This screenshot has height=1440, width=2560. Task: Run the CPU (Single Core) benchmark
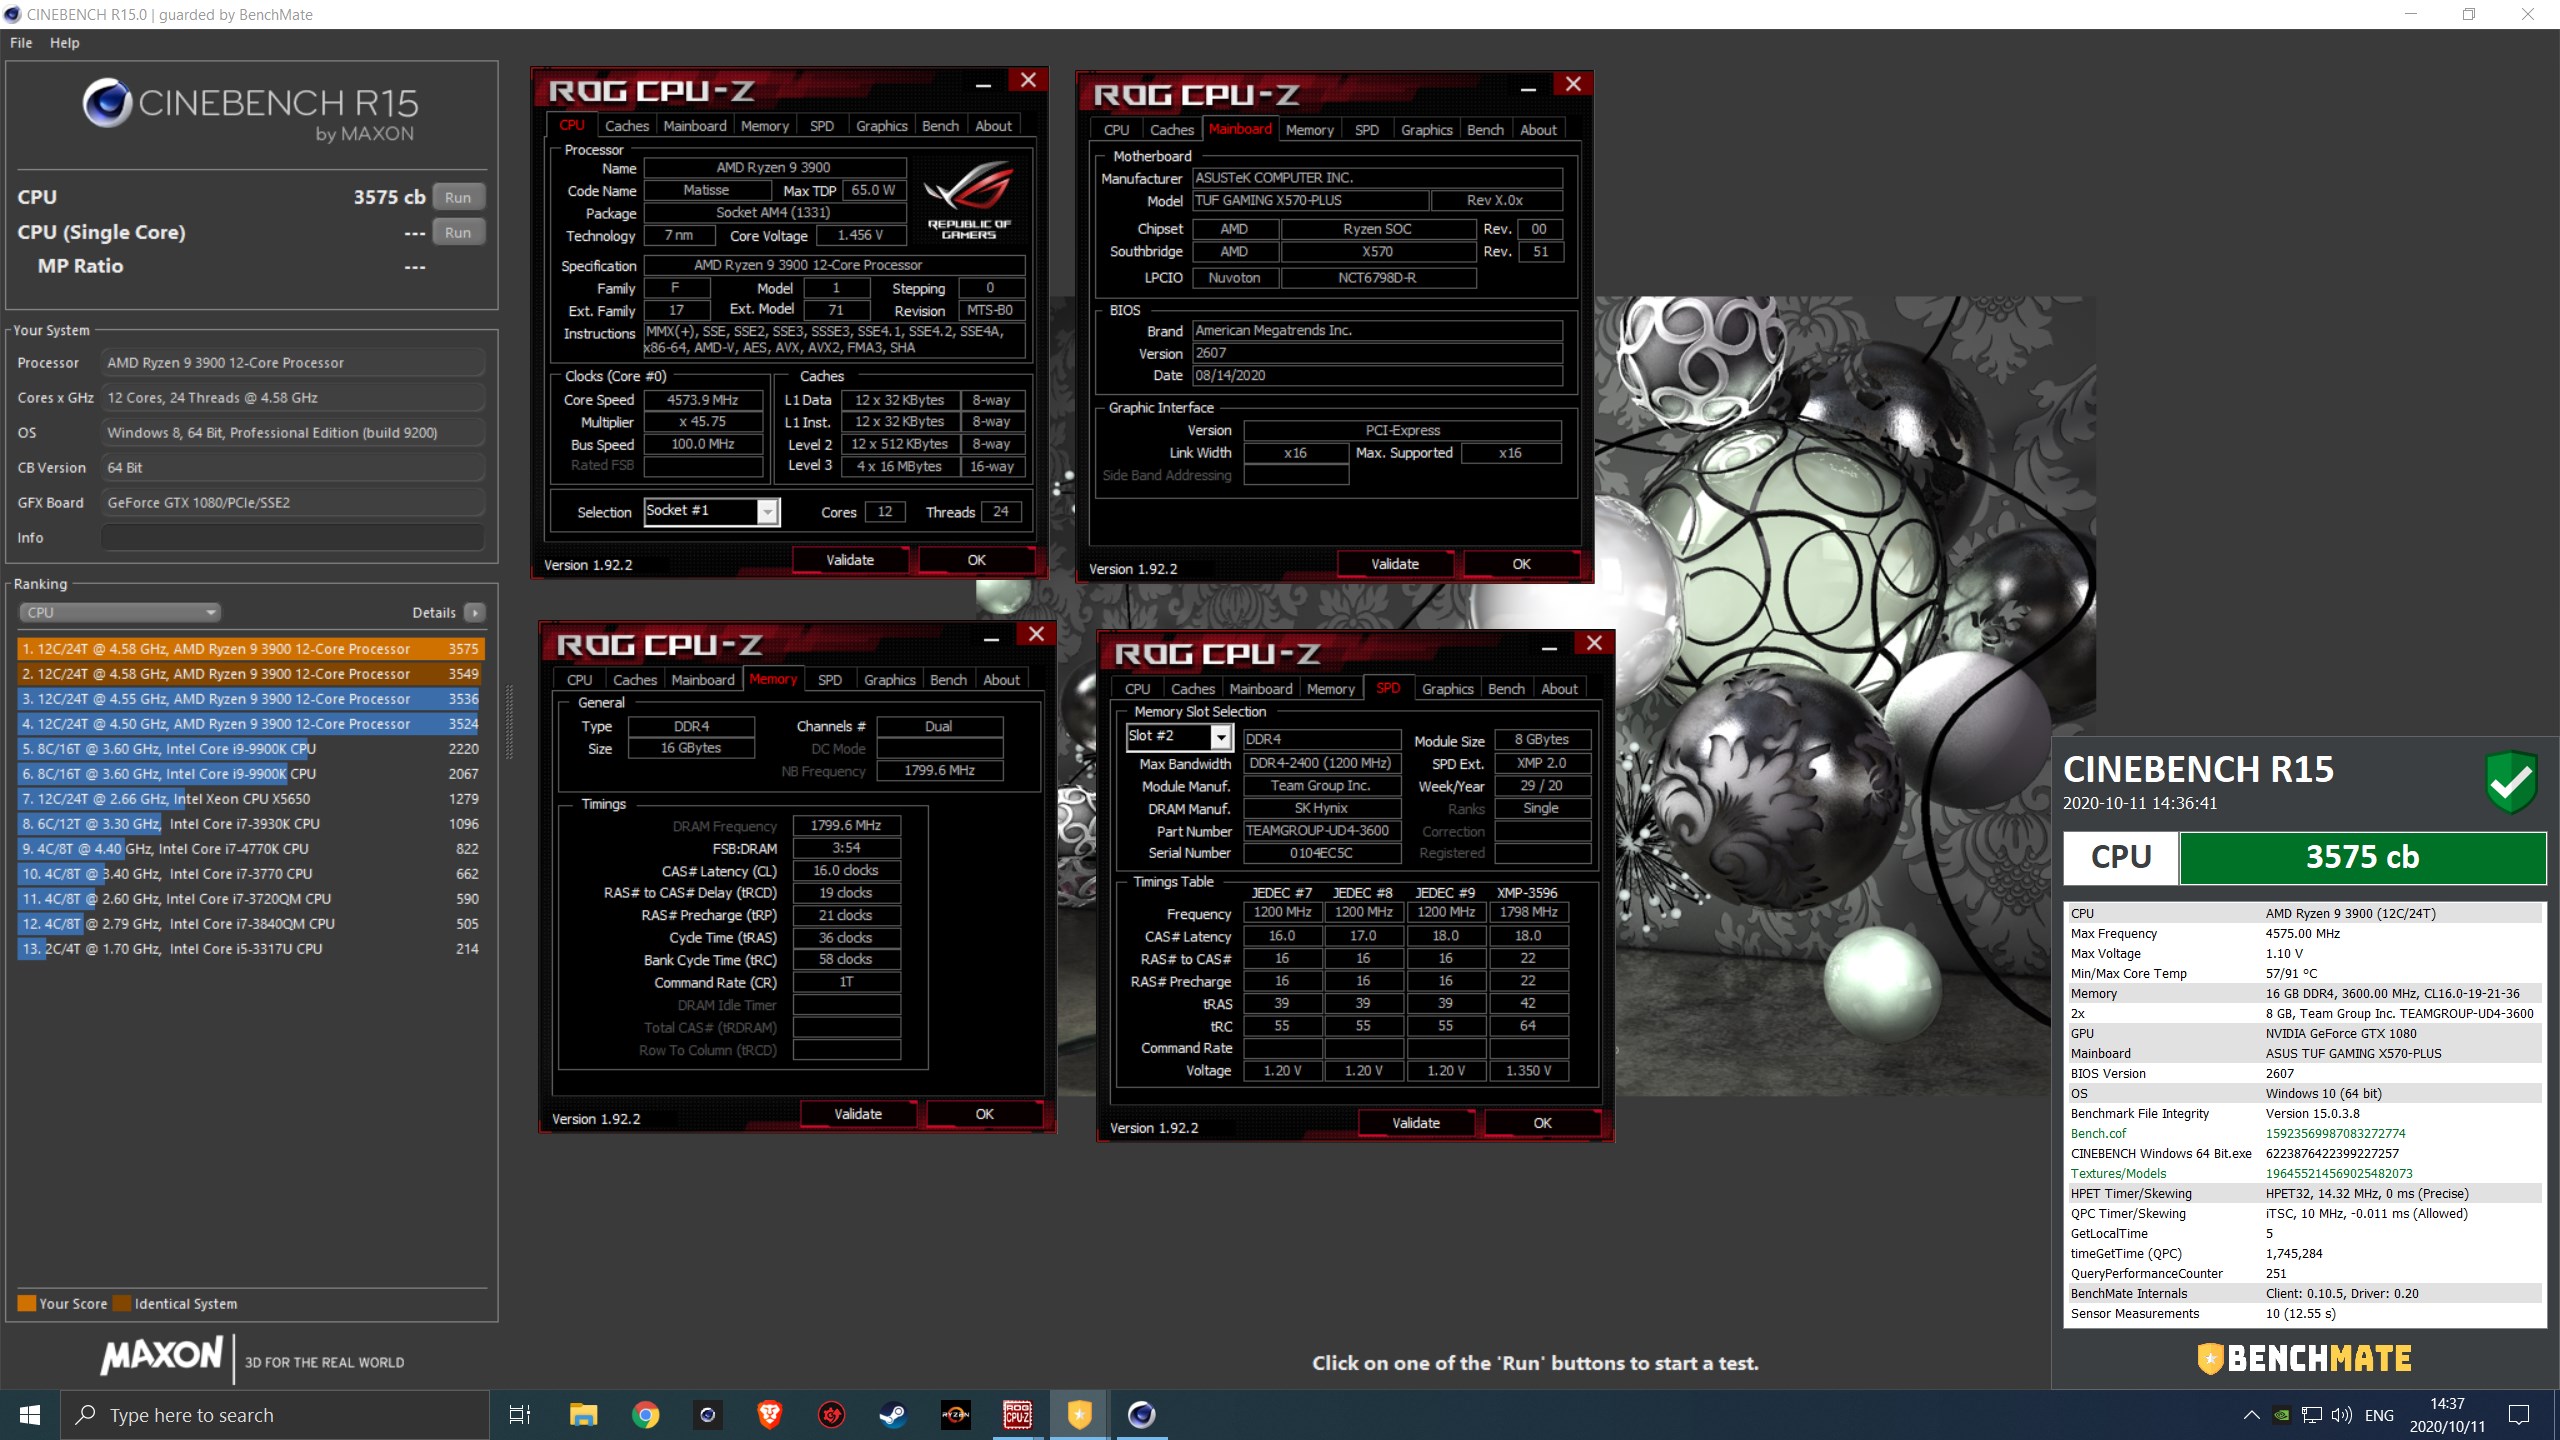coord(458,232)
